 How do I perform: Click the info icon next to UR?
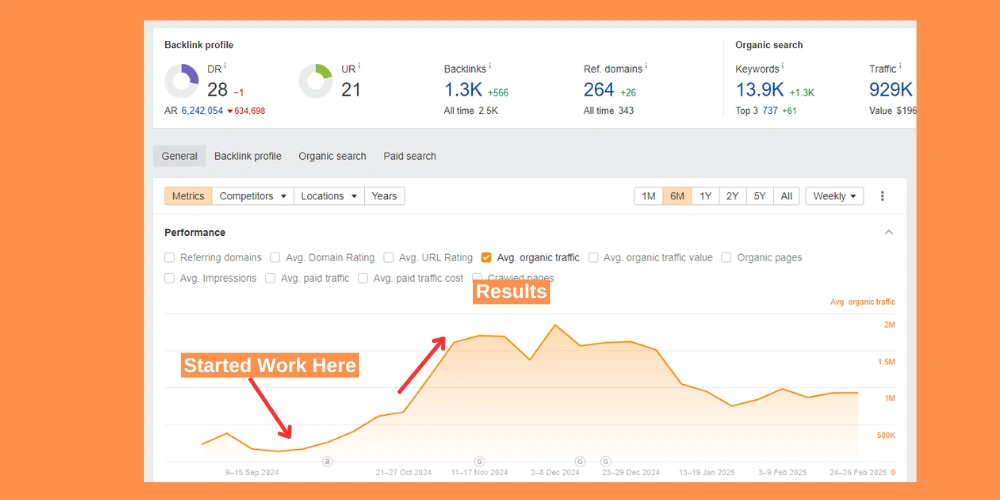tap(359, 66)
